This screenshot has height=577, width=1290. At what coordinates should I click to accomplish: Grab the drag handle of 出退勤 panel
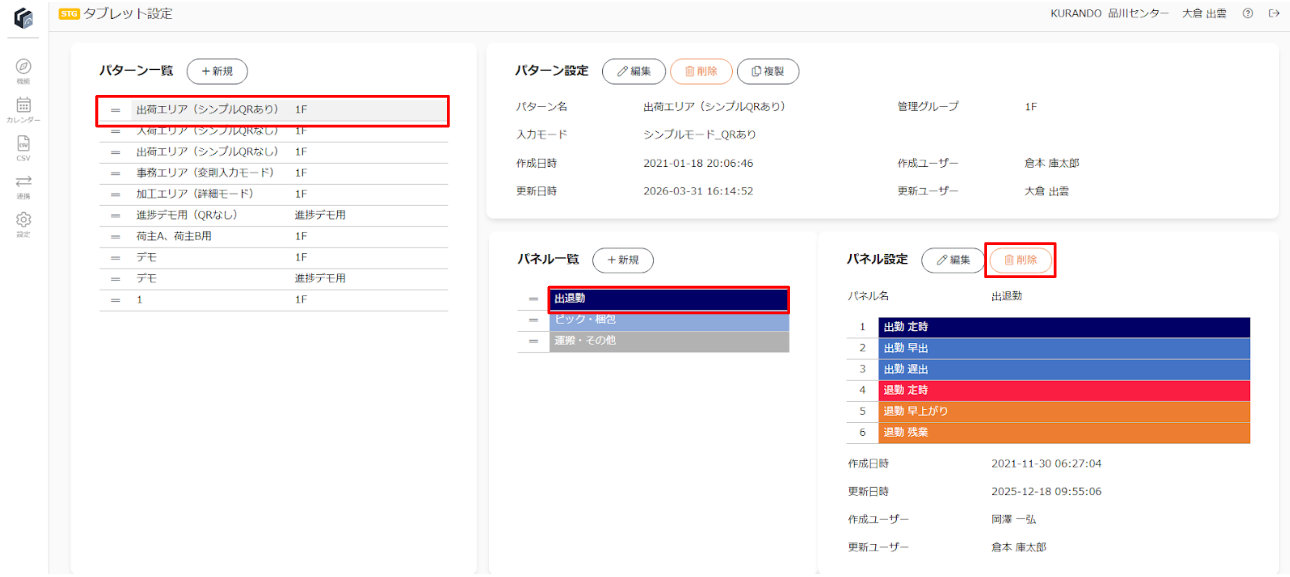point(533,299)
